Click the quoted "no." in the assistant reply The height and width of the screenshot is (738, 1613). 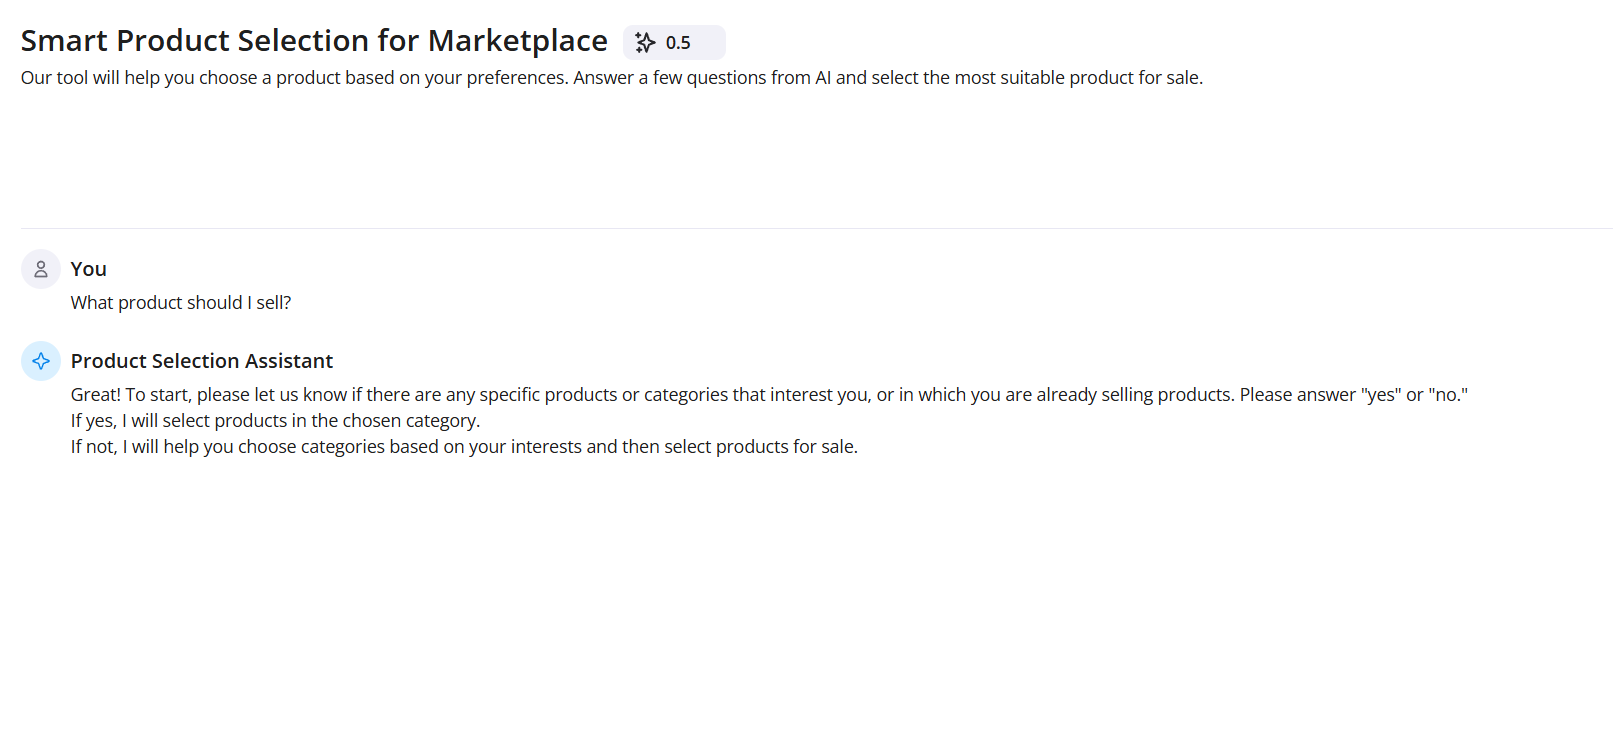(1448, 395)
